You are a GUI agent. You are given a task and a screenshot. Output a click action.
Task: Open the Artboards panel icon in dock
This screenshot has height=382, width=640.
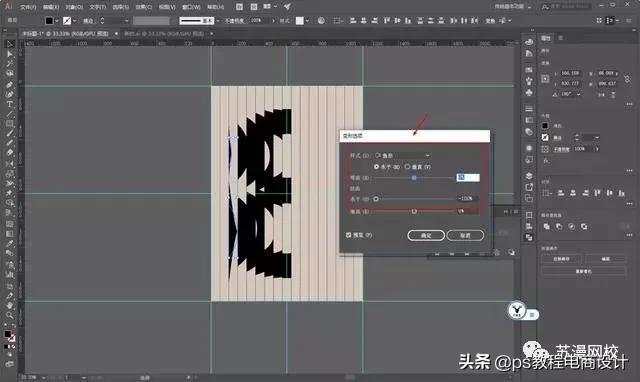(529, 199)
